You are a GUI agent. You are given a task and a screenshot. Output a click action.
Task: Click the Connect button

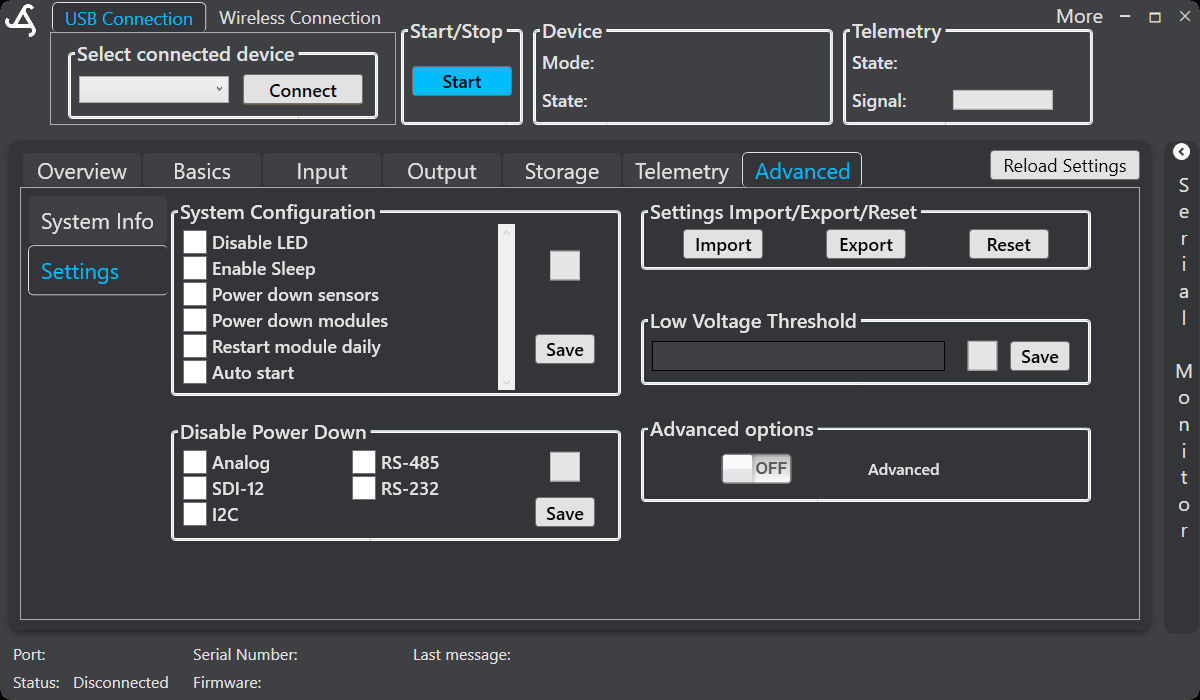click(x=303, y=90)
